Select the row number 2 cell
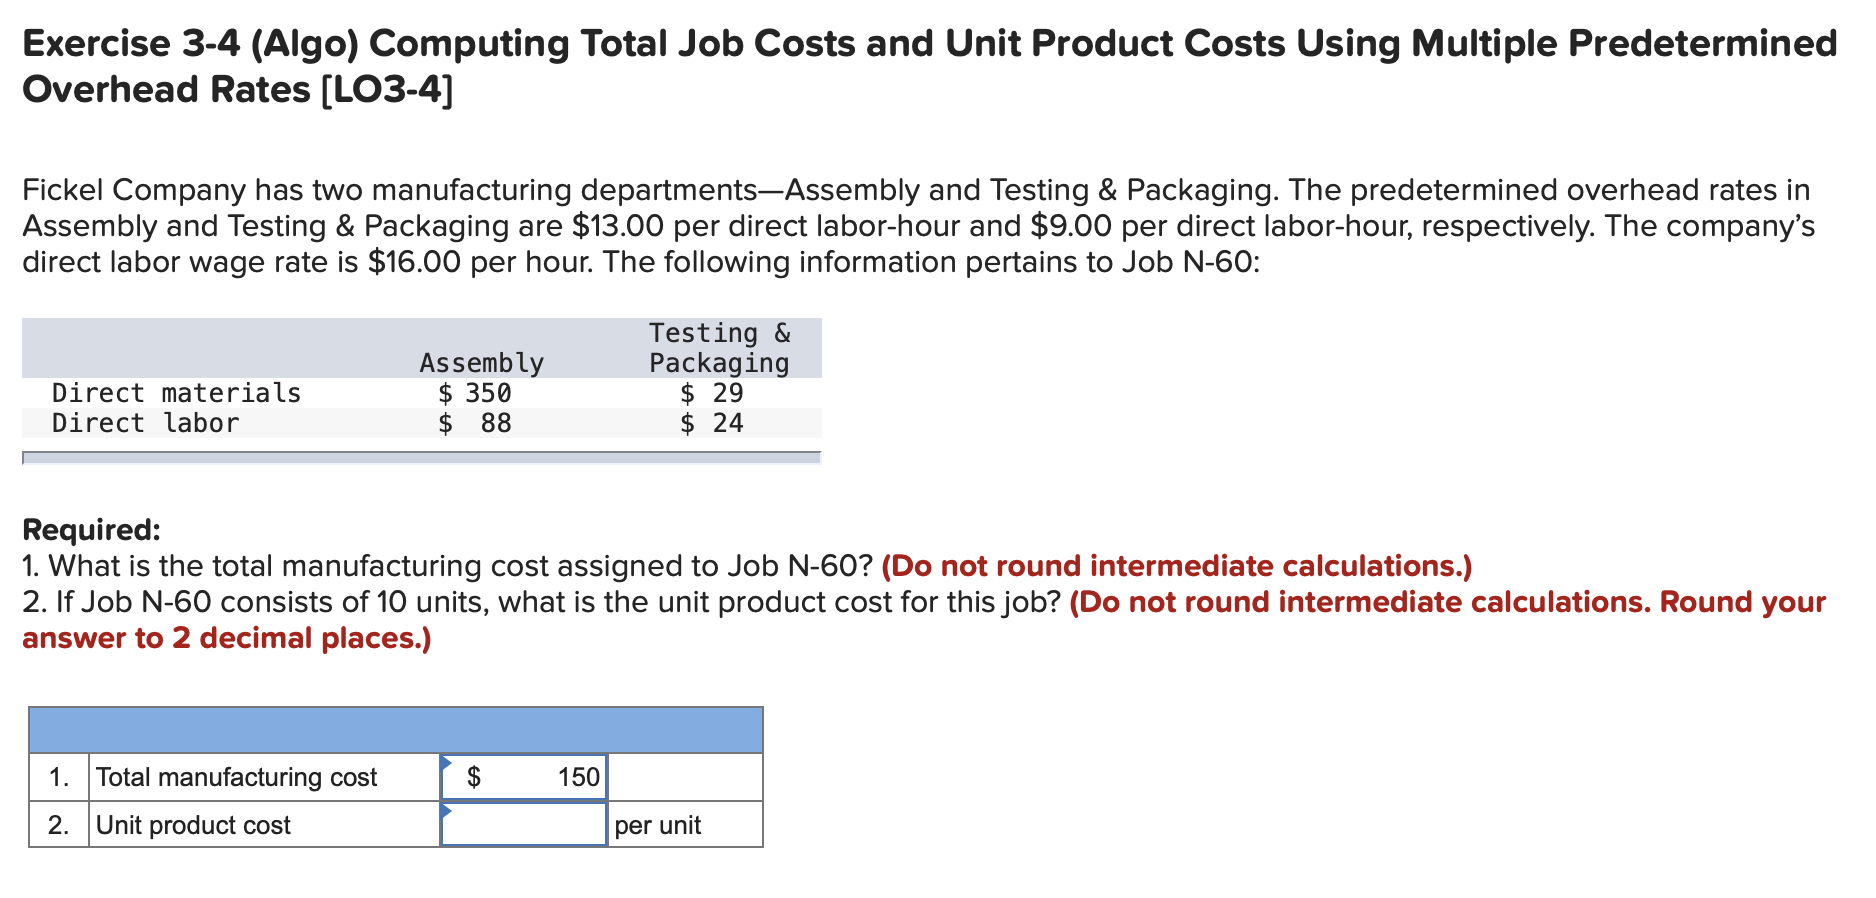Viewport: 1876px width, 898px height. pos(58,824)
